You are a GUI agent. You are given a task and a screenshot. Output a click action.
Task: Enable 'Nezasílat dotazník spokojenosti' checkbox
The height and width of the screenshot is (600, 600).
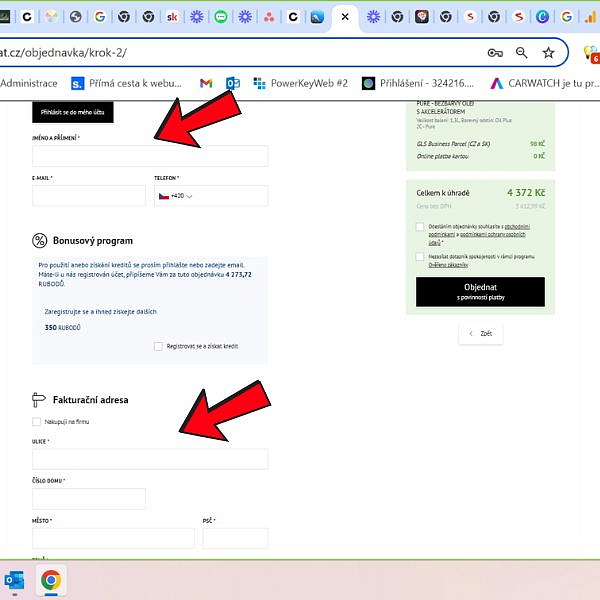click(419, 256)
